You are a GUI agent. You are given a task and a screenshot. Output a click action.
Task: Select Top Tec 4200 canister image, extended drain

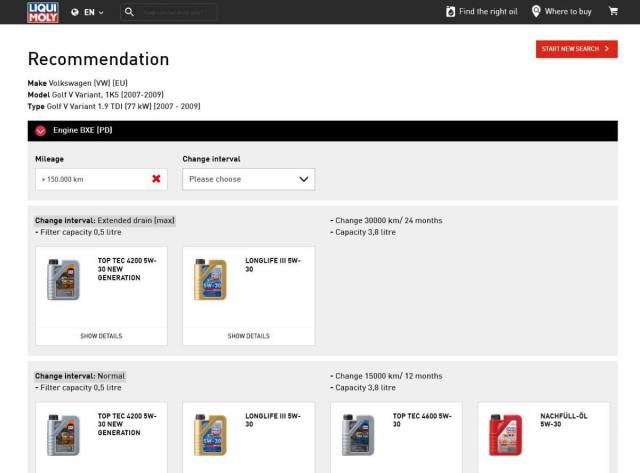(x=63, y=279)
